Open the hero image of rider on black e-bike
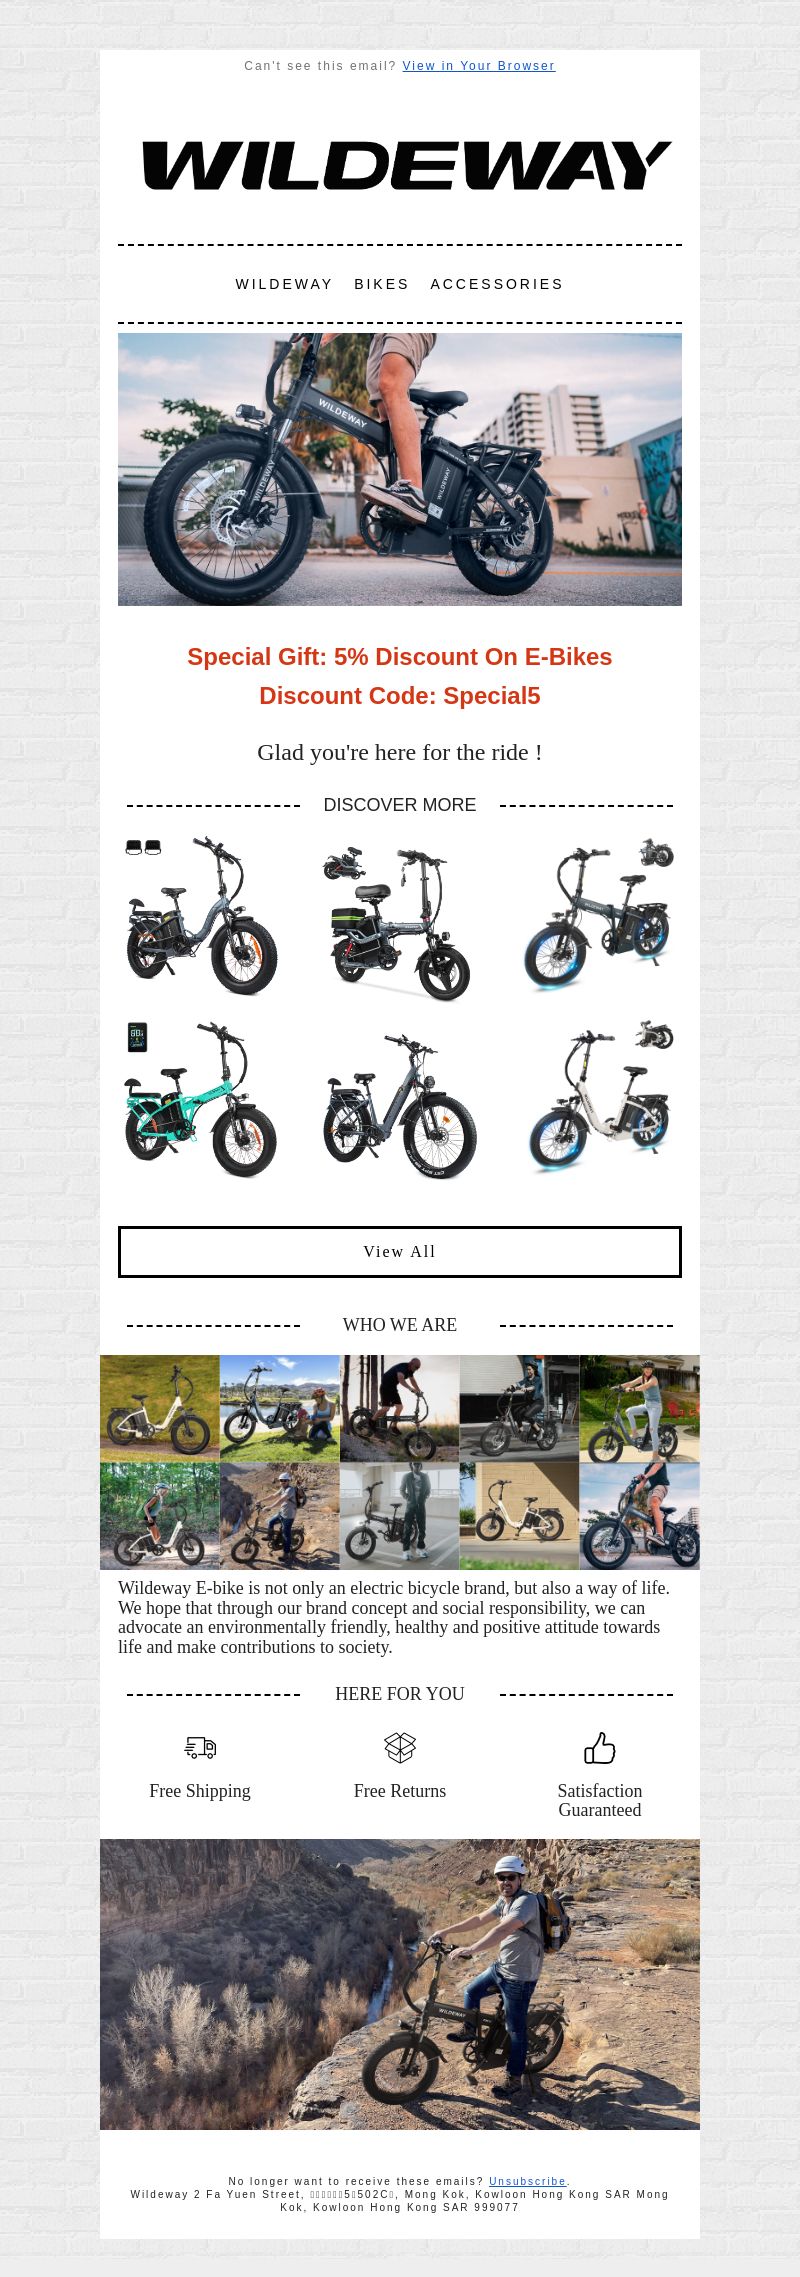 [x=400, y=470]
